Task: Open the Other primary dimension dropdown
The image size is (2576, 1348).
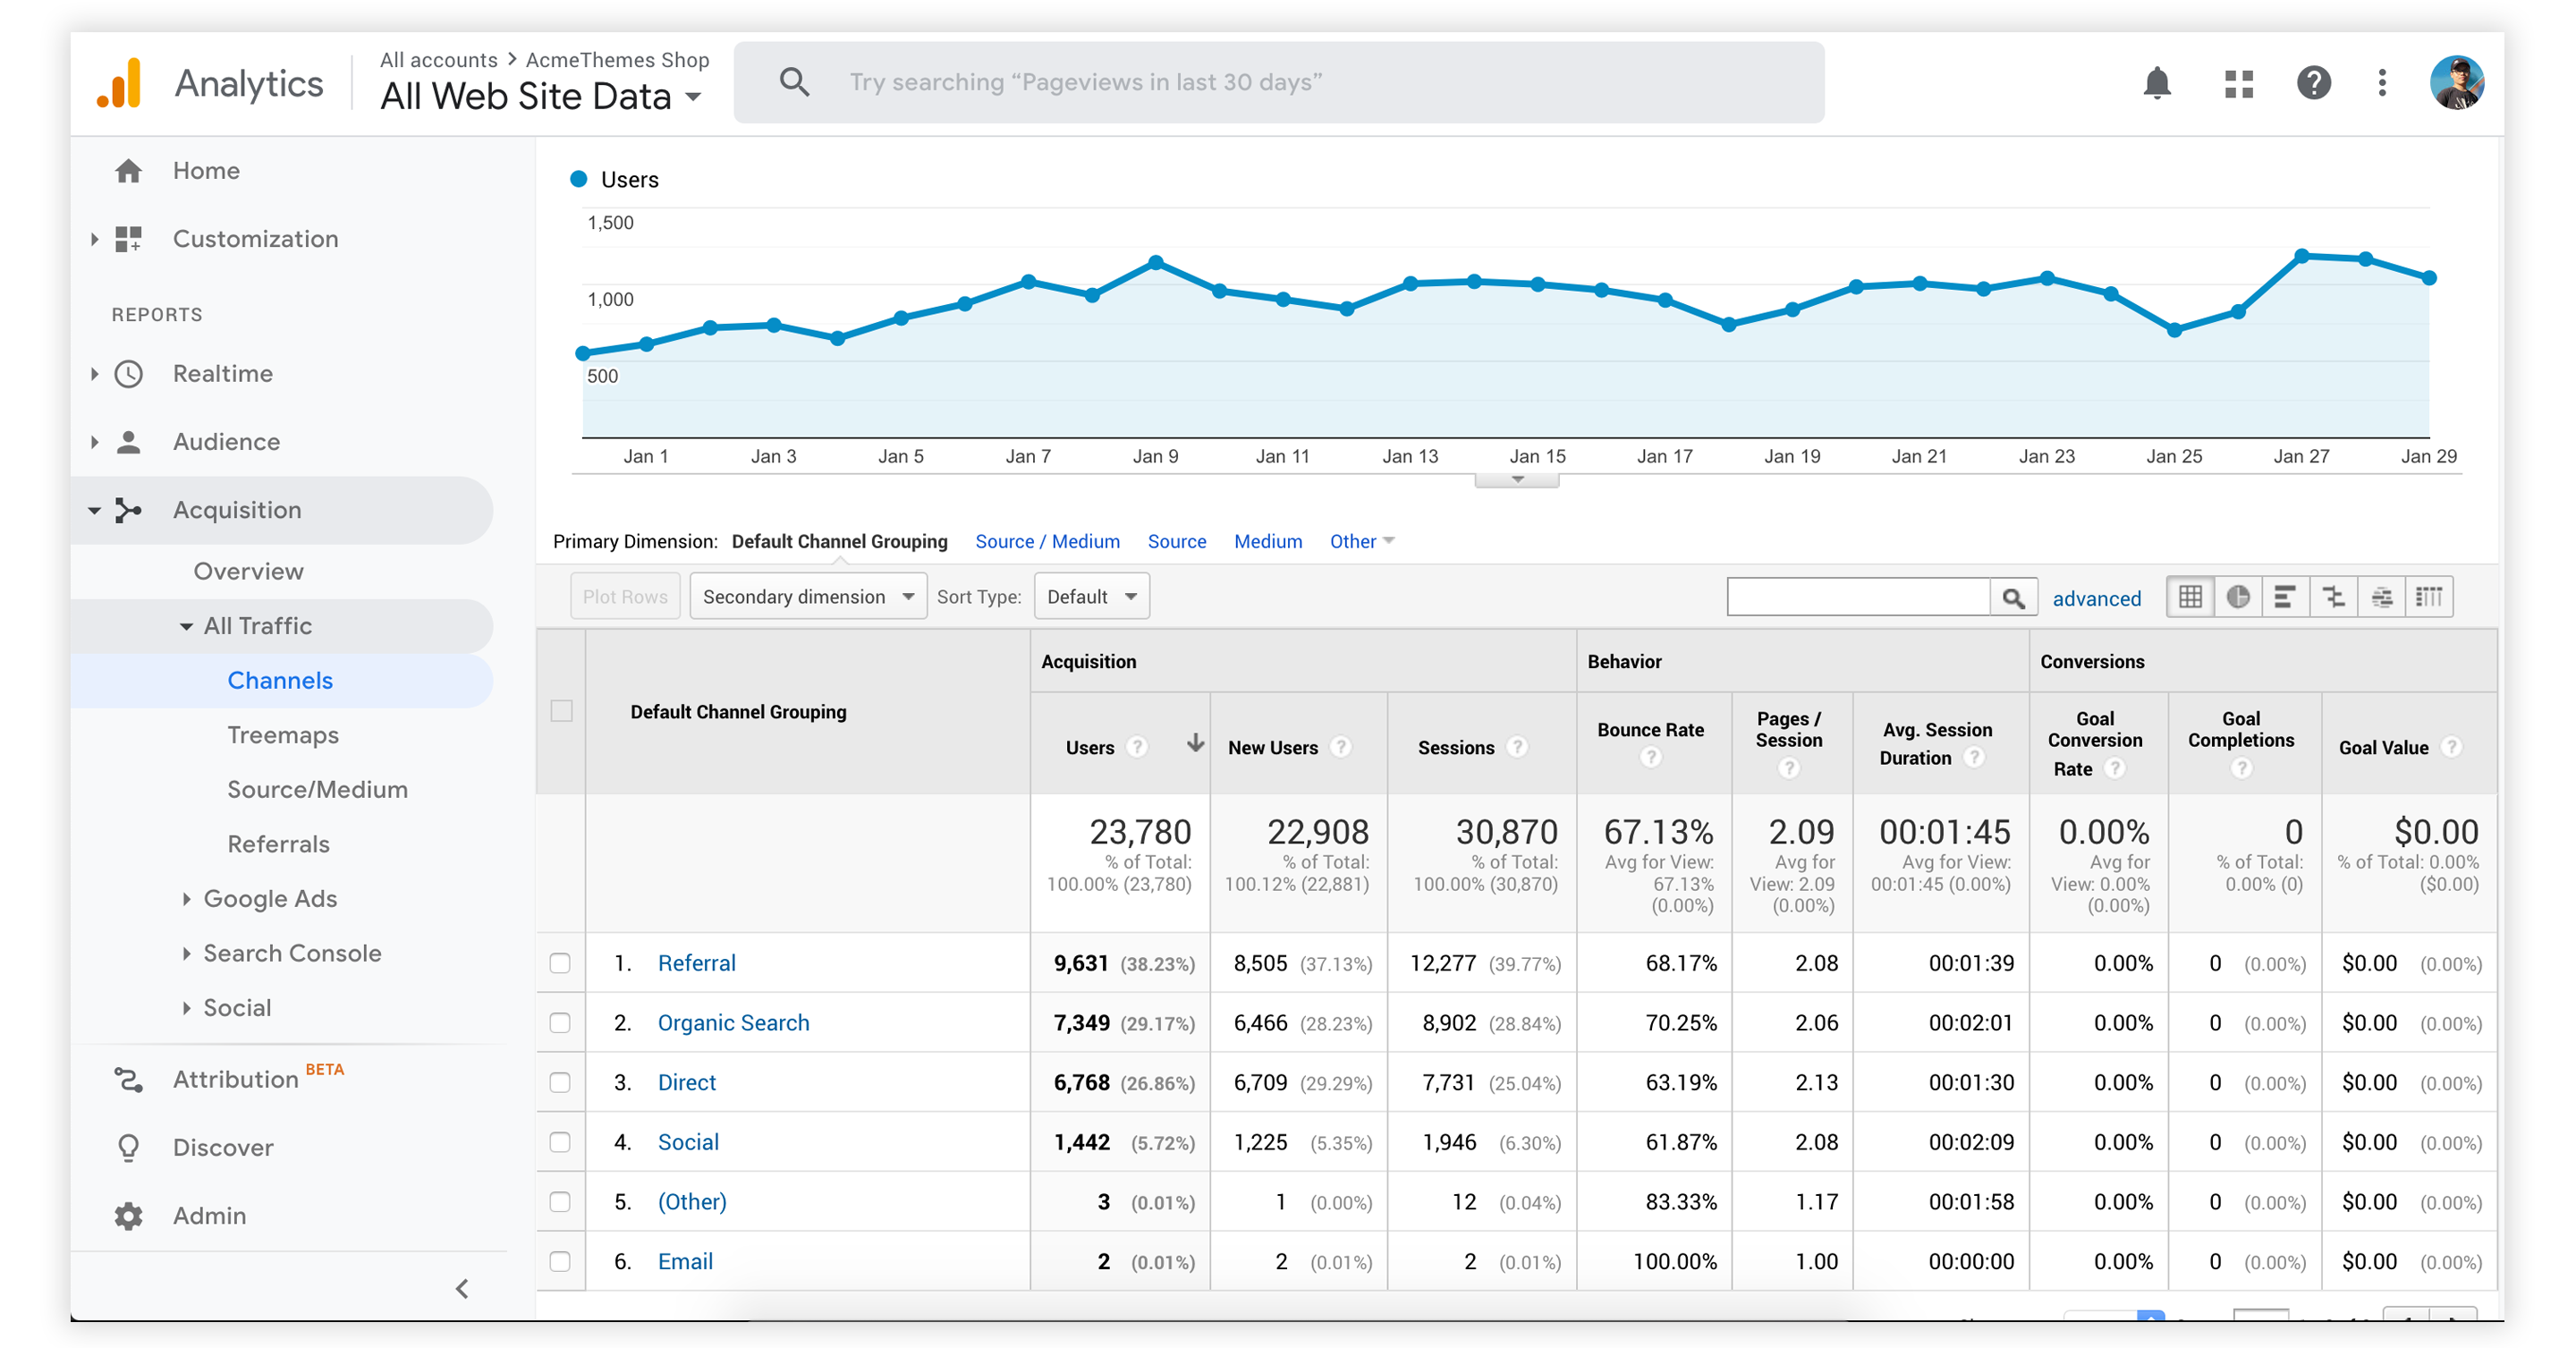Action: tap(1361, 542)
